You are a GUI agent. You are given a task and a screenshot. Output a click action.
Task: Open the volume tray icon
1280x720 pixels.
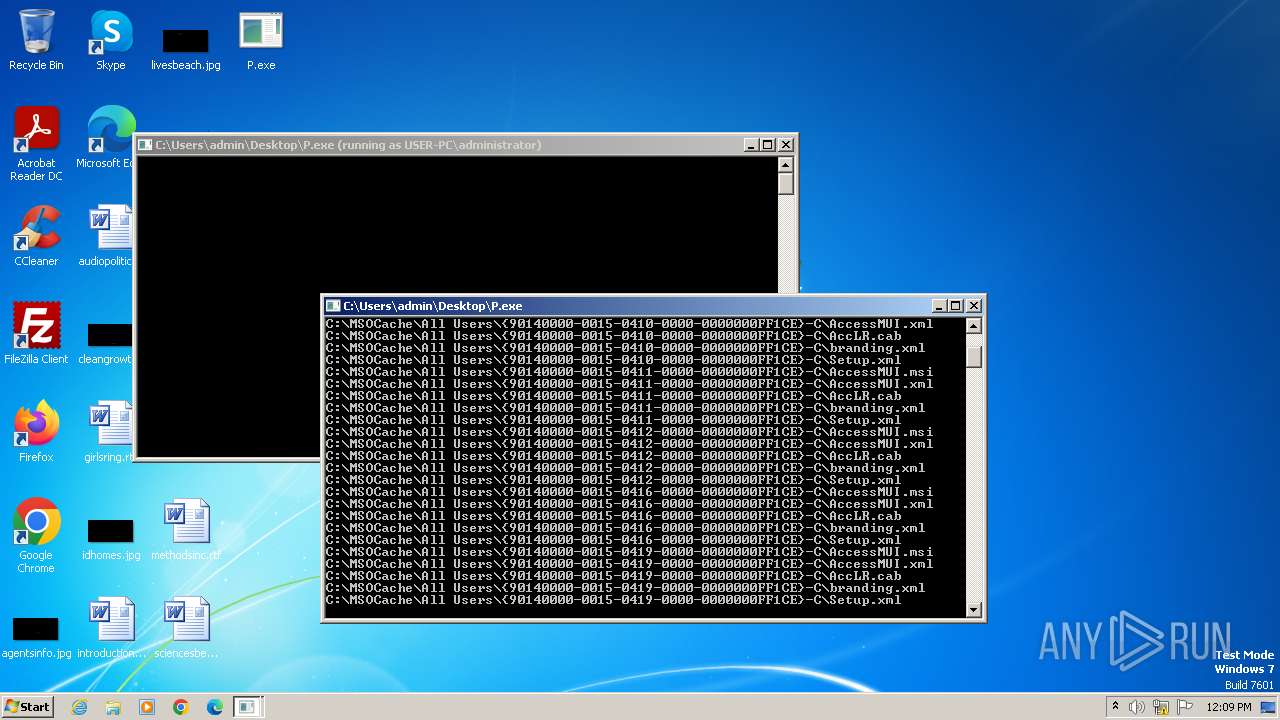1137,707
